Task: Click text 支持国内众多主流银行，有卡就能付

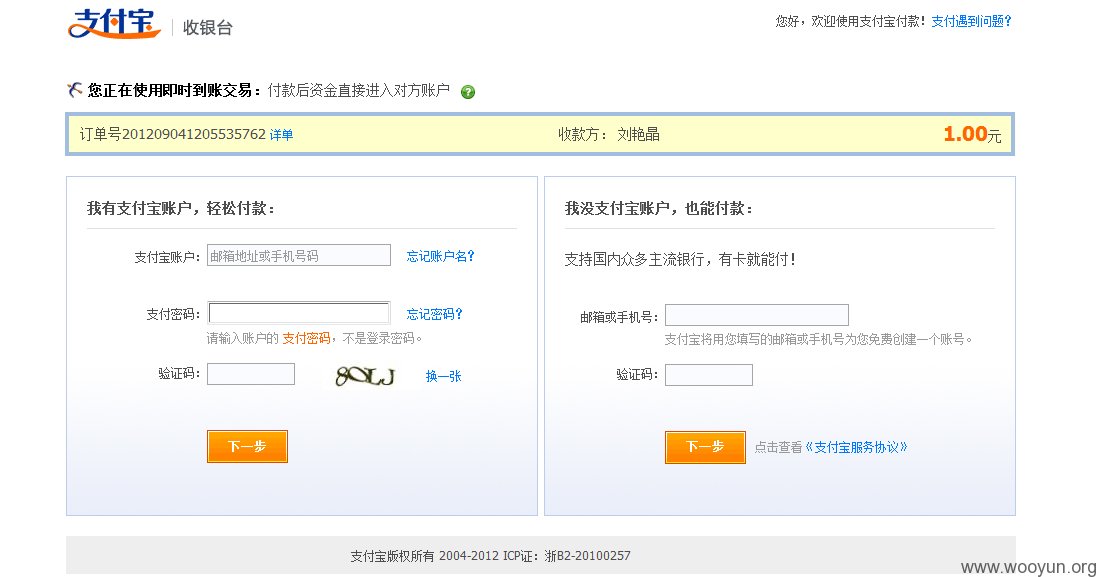Action: click(679, 259)
